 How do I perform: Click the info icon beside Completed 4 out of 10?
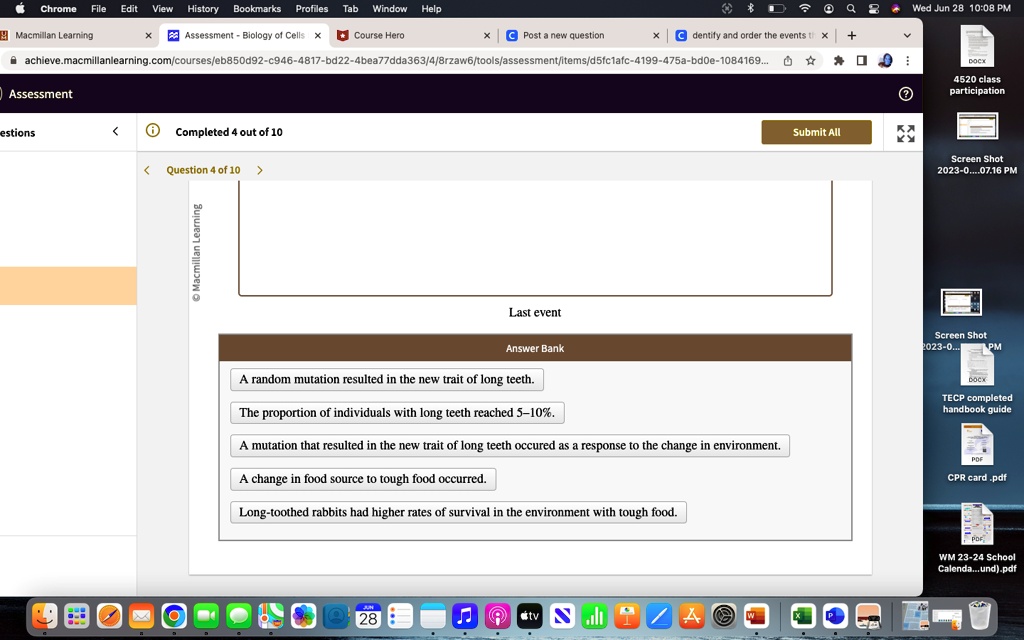(x=151, y=130)
